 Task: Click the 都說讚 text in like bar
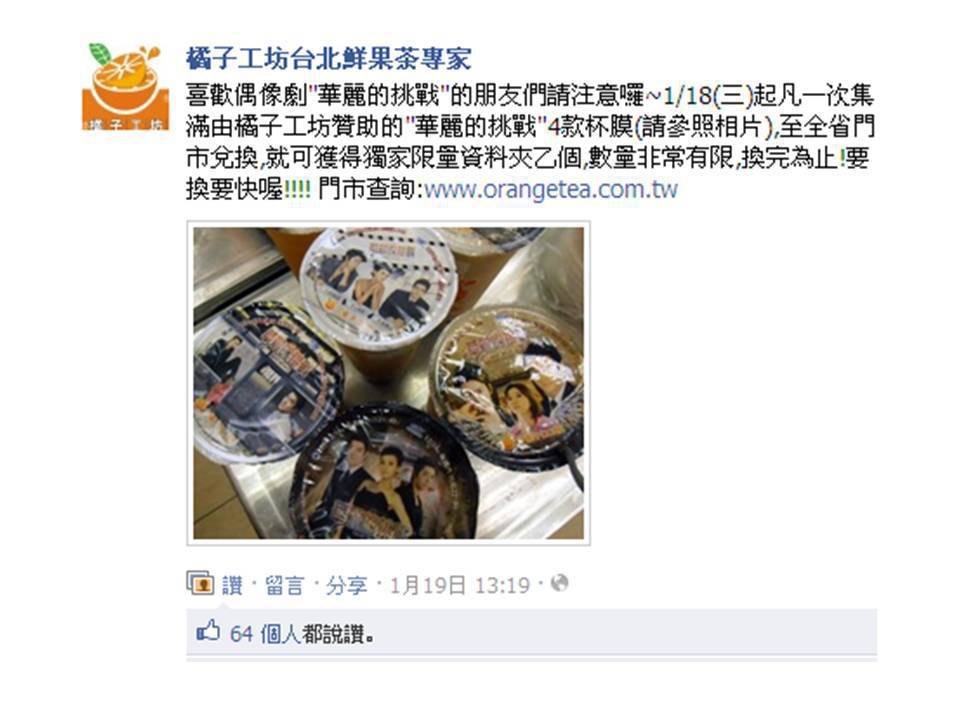(338, 633)
